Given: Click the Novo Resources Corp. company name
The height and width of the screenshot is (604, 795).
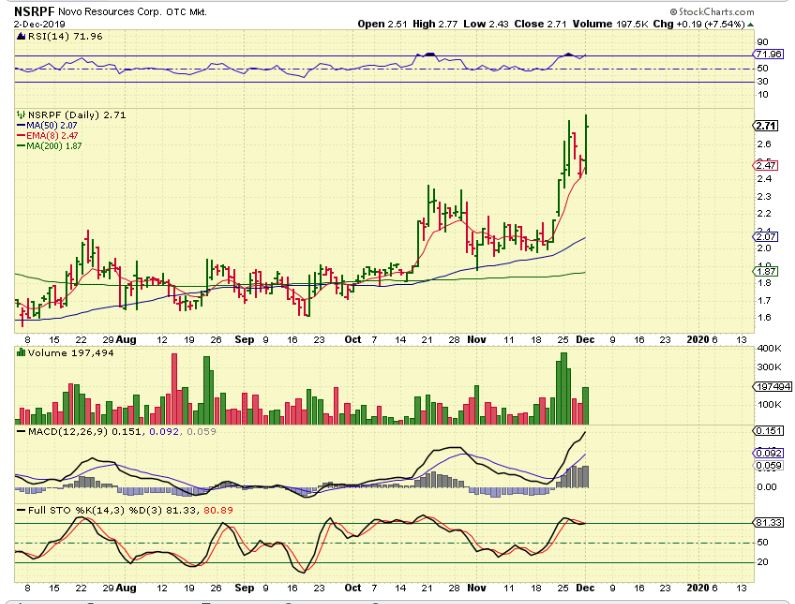Looking at the screenshot, I should 110,12.
